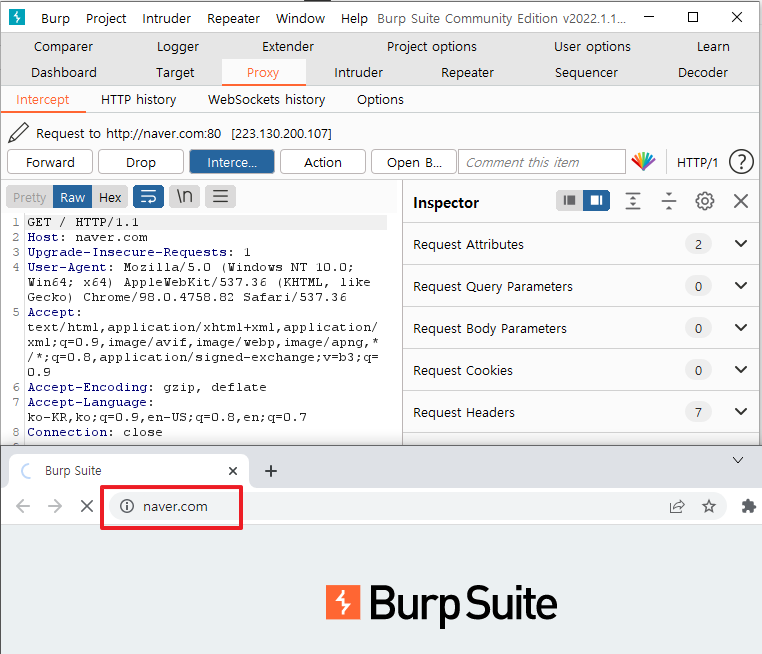Open the Target tab
The height and width of the screenshot is (654, 762).
175,72
